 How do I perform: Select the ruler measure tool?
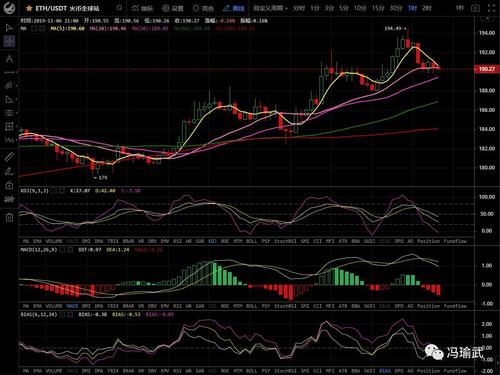coord(9,157)
